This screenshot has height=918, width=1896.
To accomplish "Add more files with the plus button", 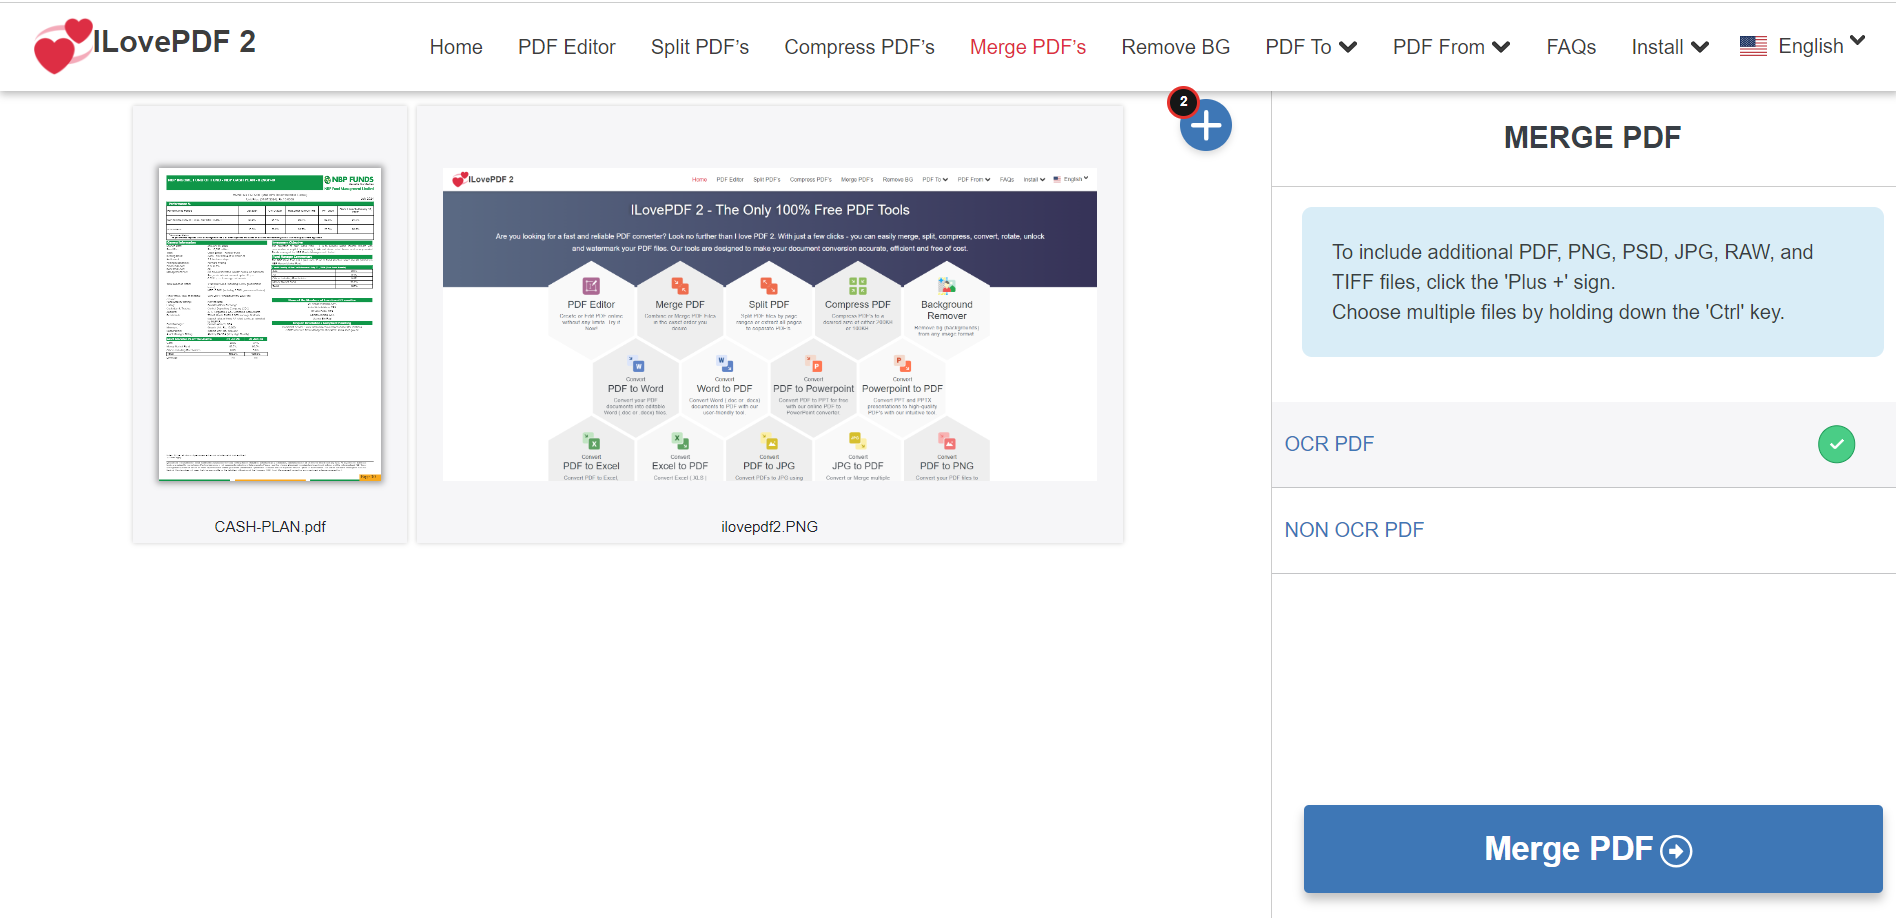I will [1206, 126].
